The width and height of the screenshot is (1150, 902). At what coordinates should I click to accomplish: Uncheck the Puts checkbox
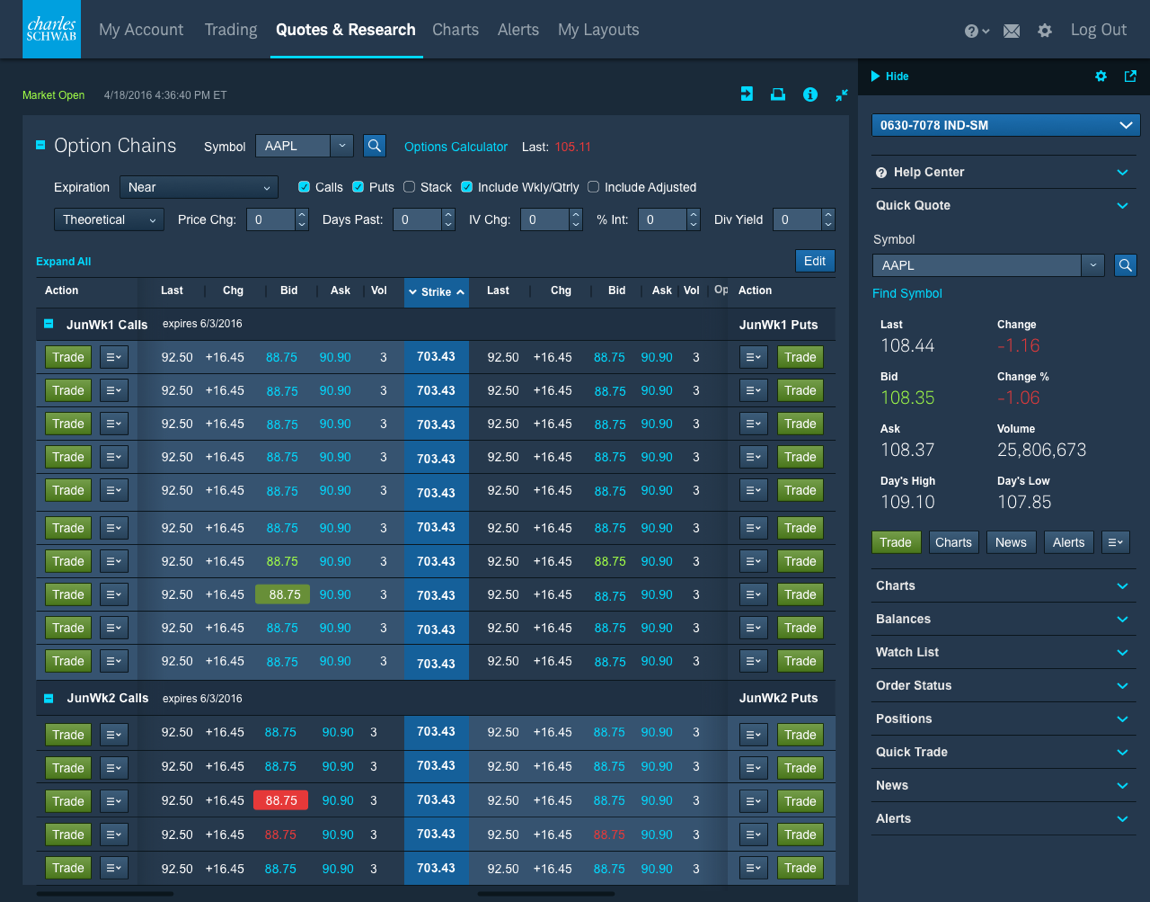358,187
